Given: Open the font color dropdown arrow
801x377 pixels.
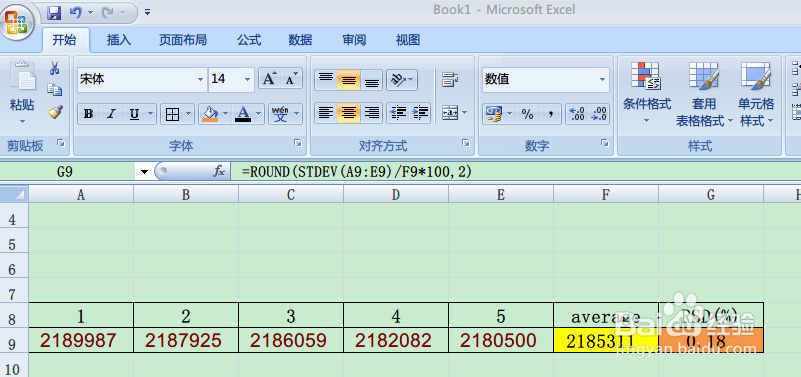Looking at the screenshot, I should pyautogui.click(x=258, y=114).
